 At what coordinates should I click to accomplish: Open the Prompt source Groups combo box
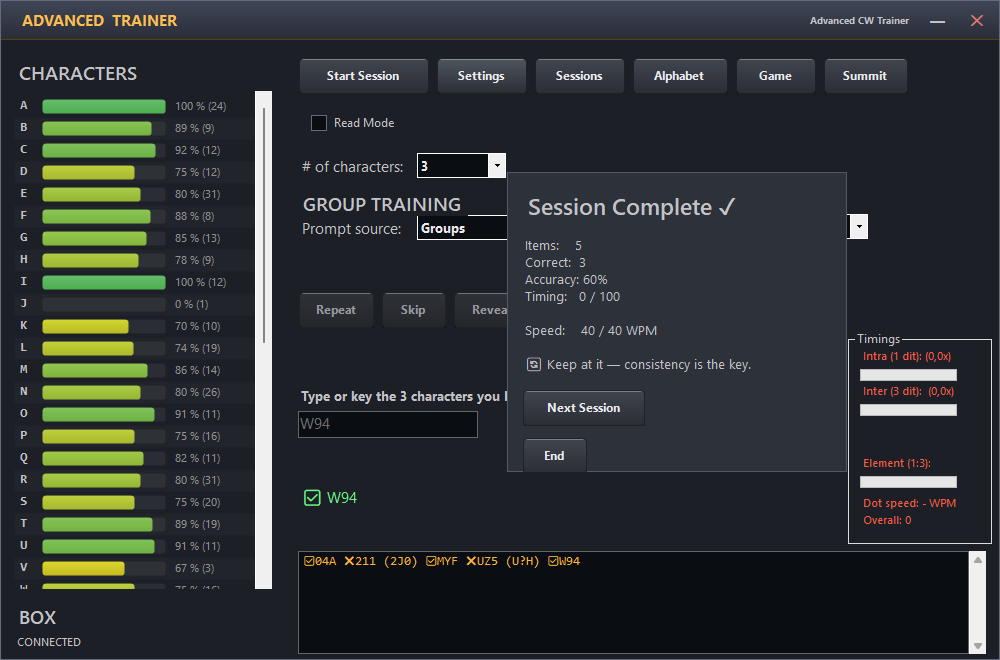462,228
